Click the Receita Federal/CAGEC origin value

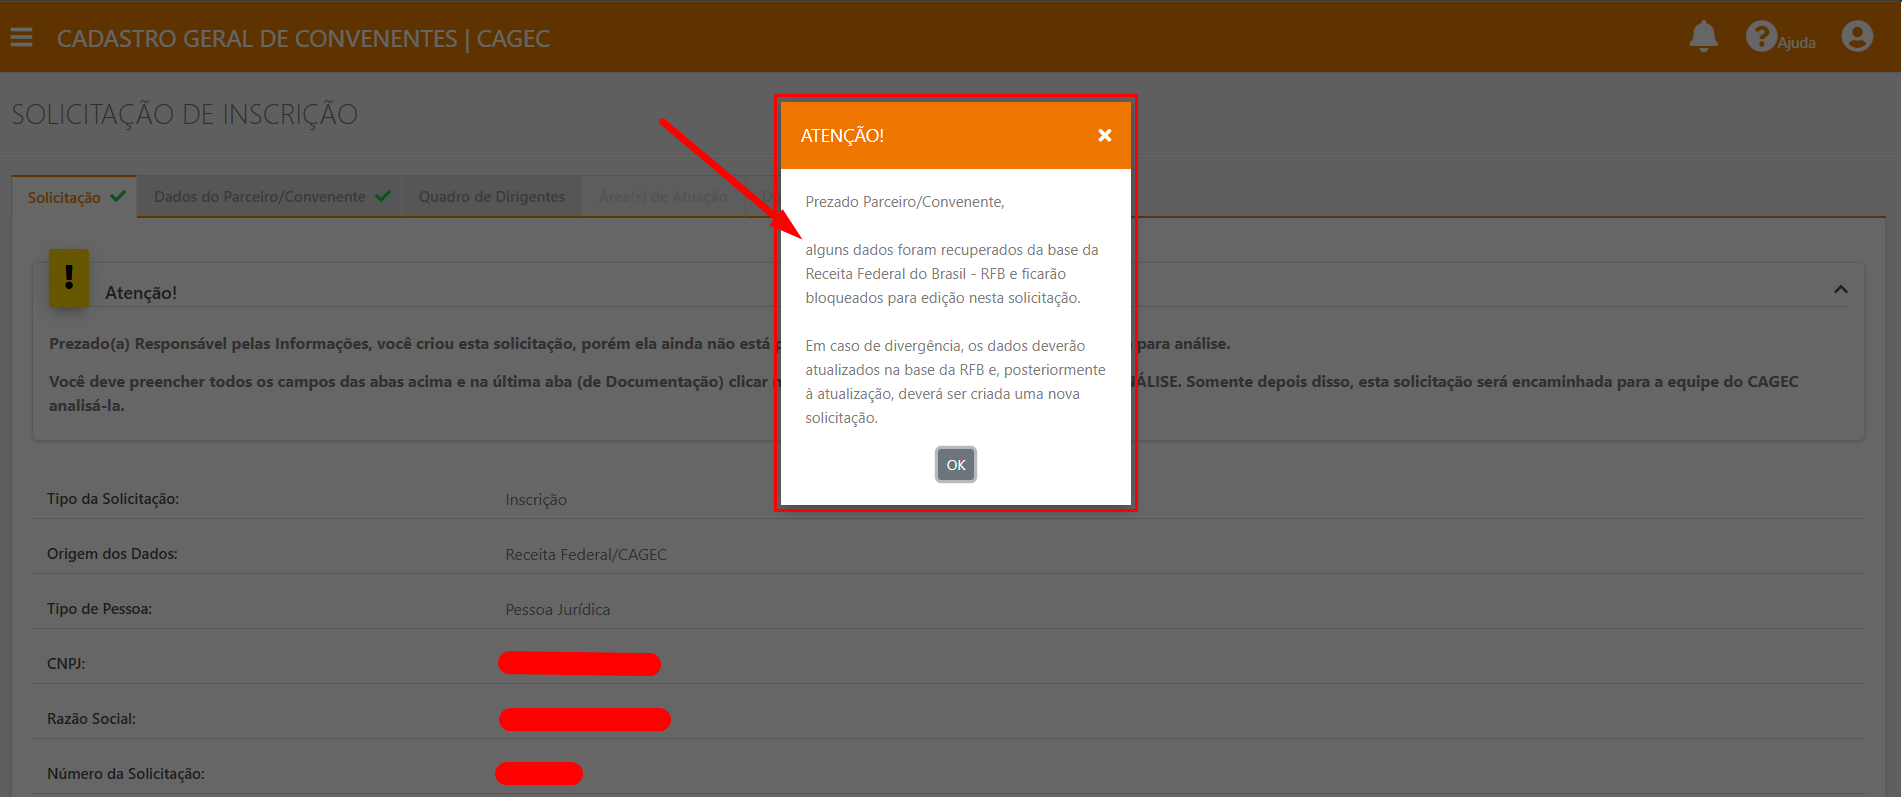[x=586, y=555]
